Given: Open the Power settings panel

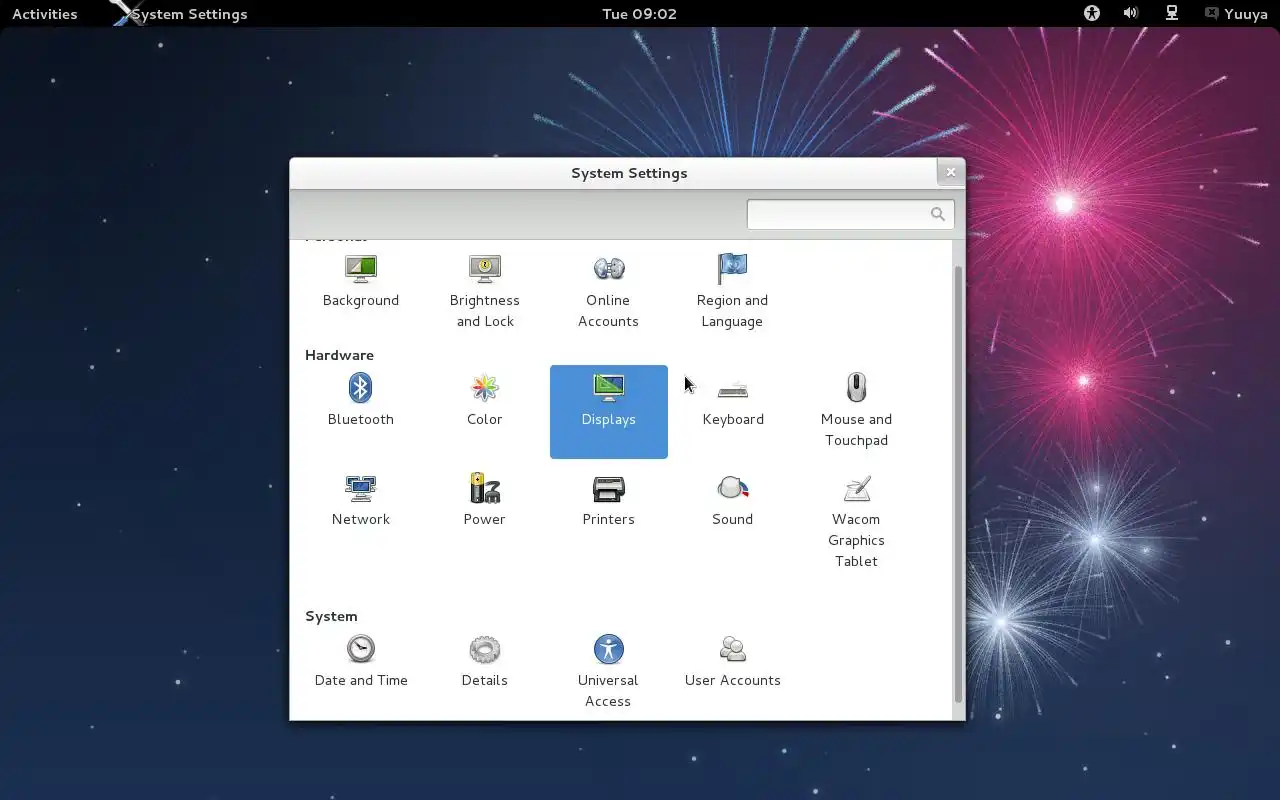Looking at the screenshot, I should tap(485, 500).
